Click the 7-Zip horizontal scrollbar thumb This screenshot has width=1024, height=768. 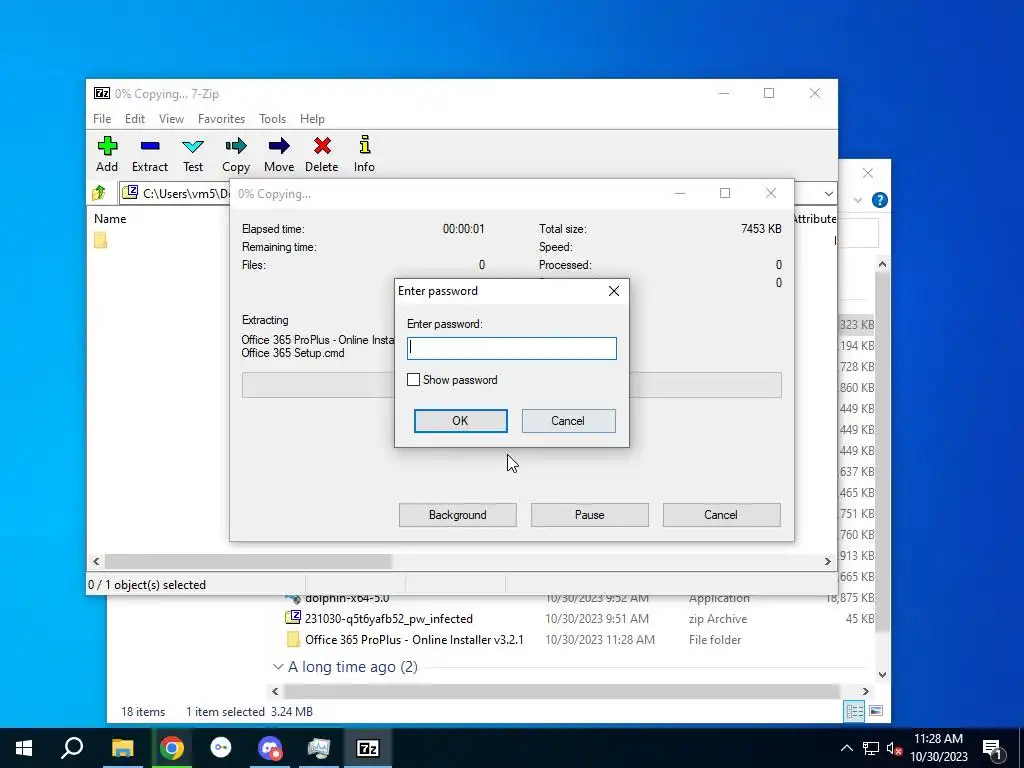tap(248, 561)
